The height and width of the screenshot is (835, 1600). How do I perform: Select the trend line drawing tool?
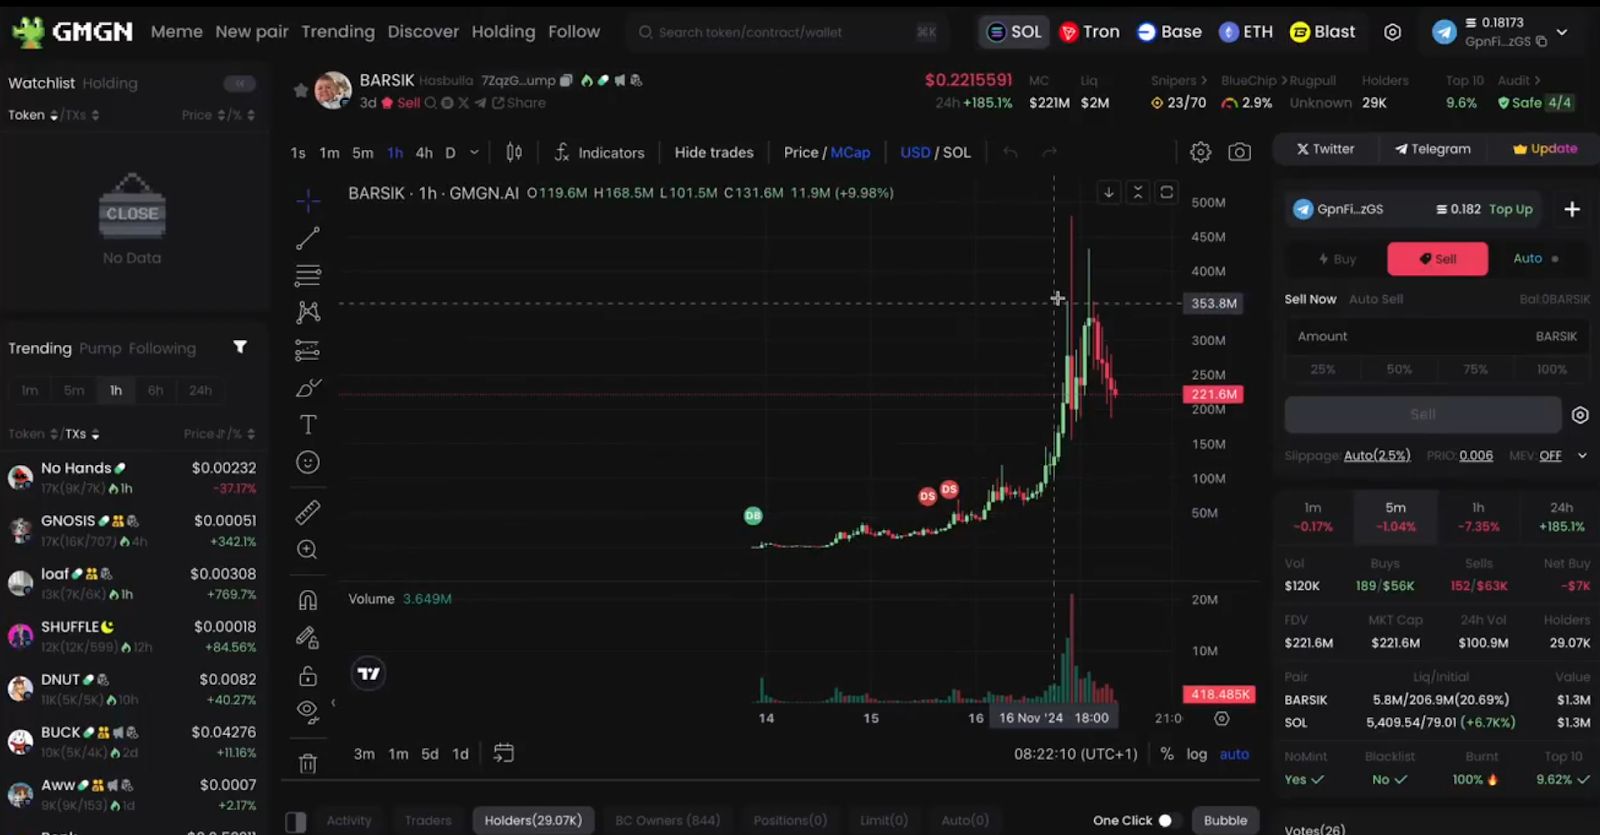(308, 238)
